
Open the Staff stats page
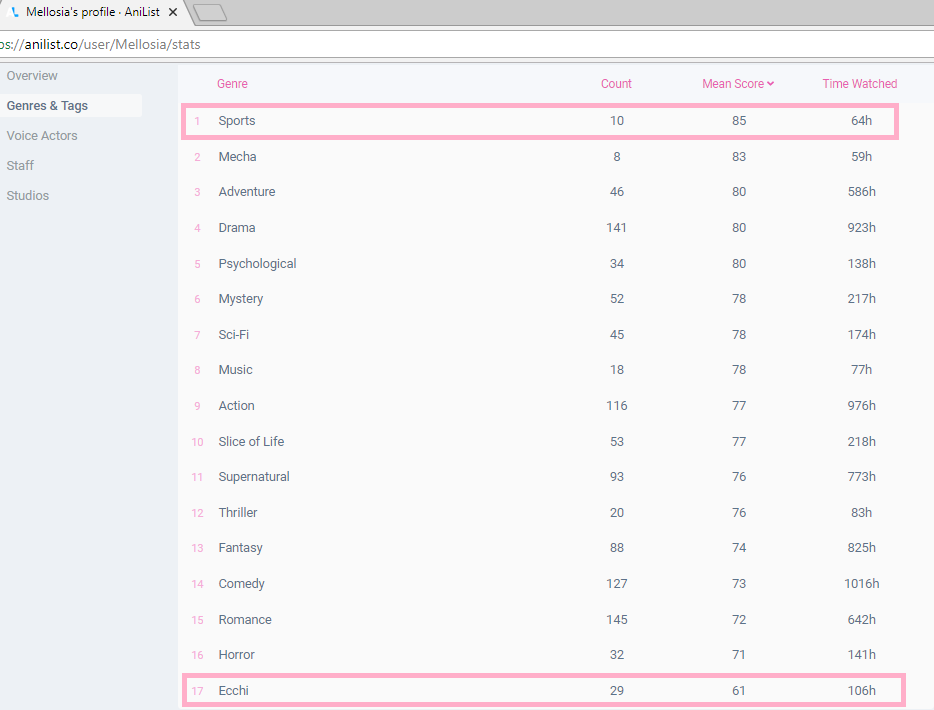pos(21,166)
